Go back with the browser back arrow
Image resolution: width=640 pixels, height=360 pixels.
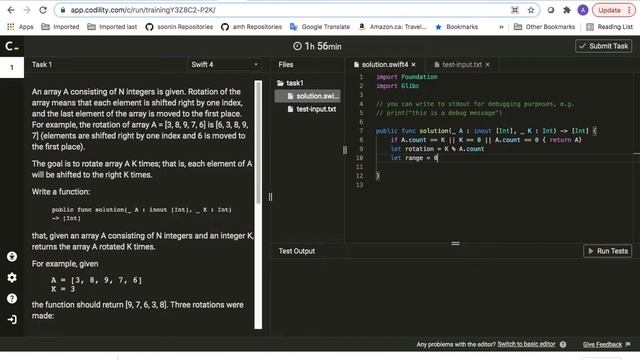11,10
